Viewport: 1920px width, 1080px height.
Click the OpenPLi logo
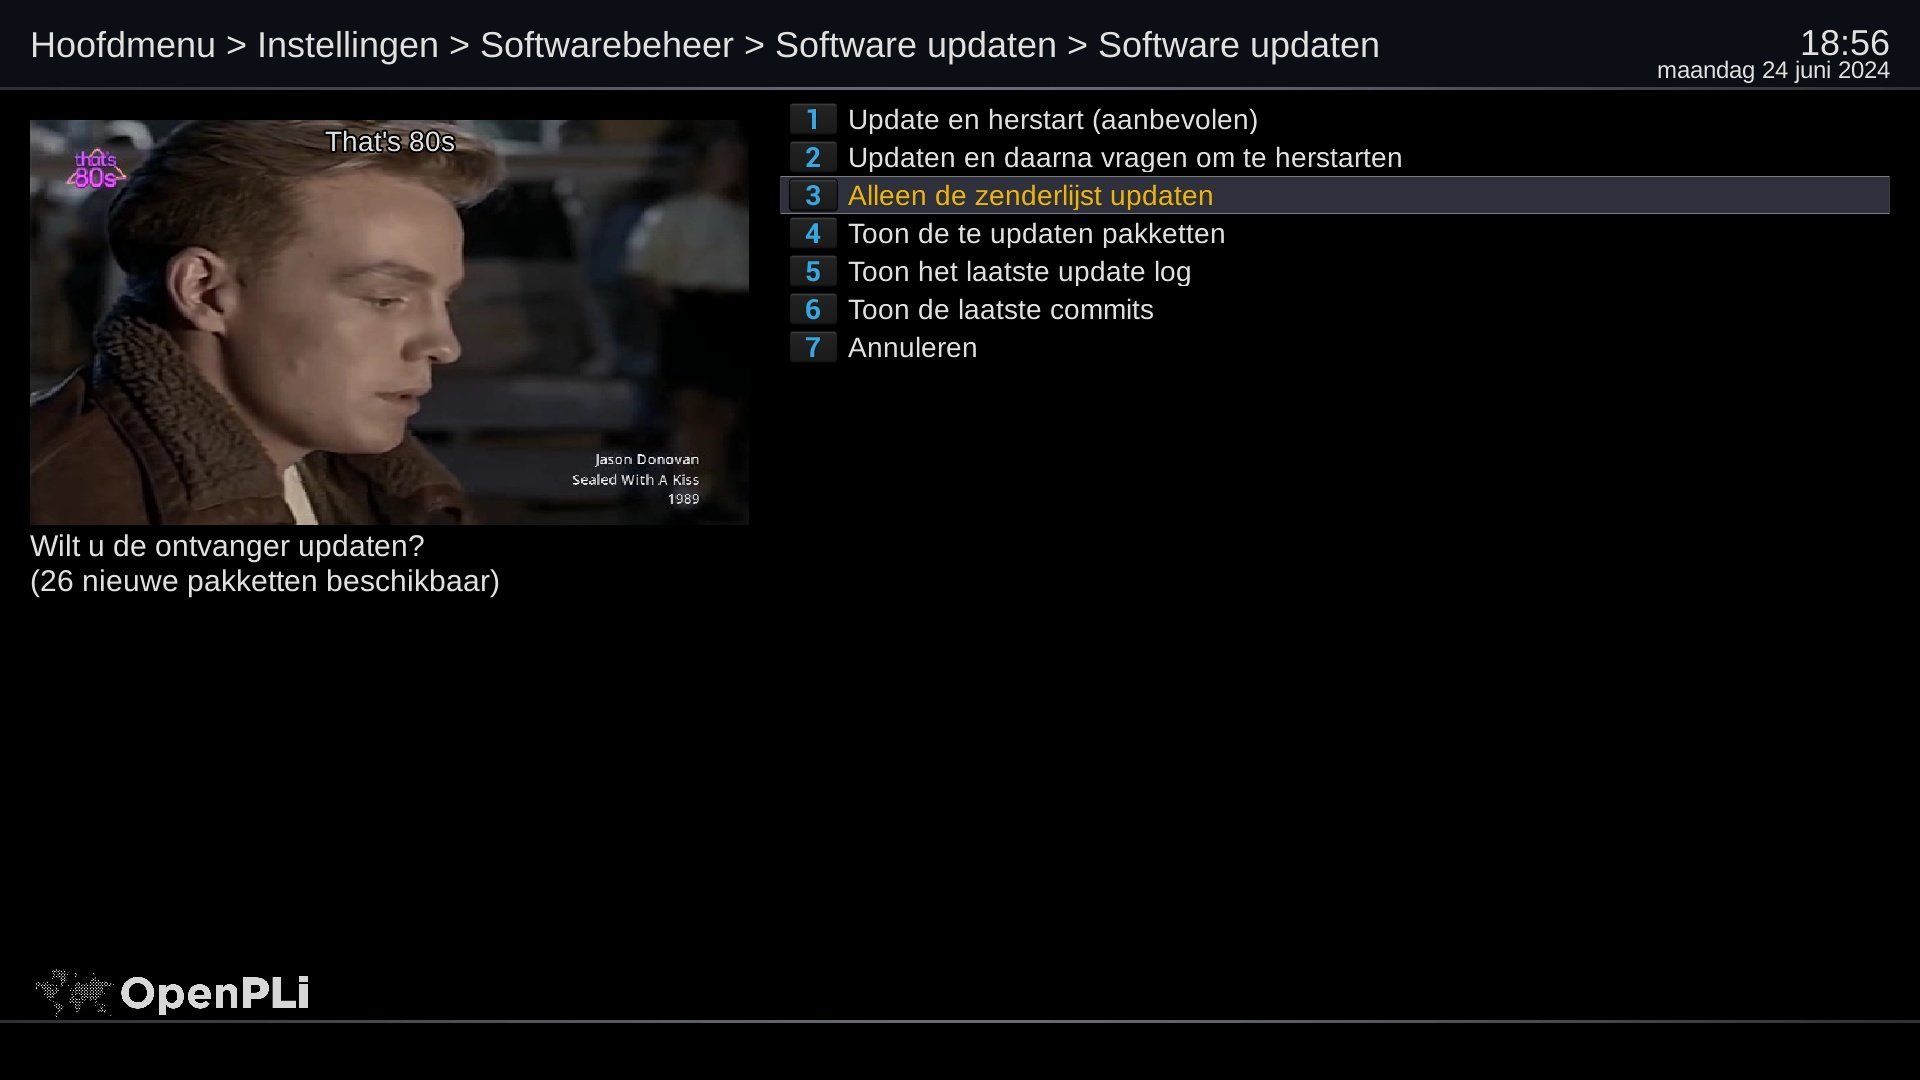point(172,993)
